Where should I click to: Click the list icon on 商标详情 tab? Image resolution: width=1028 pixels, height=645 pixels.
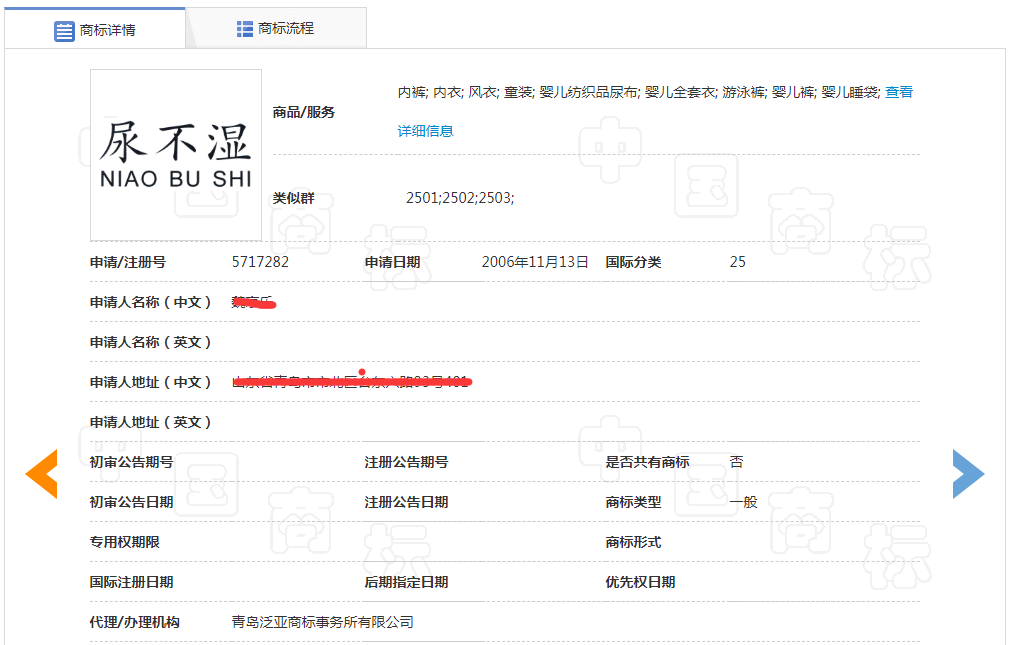64,30
